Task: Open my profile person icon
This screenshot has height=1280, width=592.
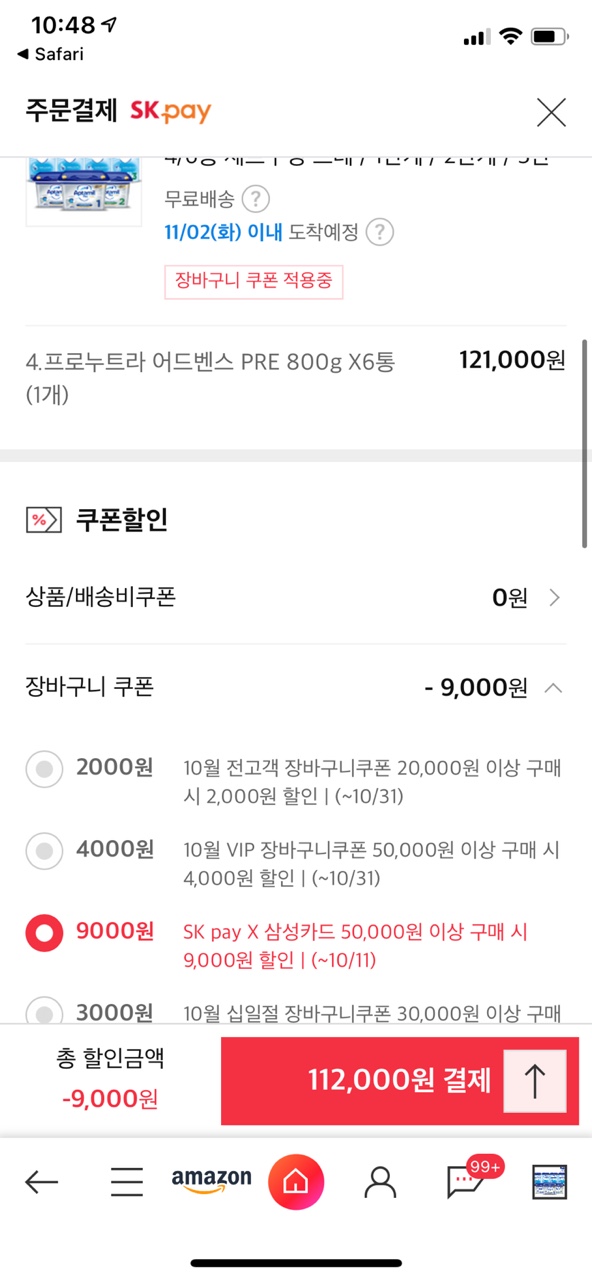Action: [x=380, y=1182]
